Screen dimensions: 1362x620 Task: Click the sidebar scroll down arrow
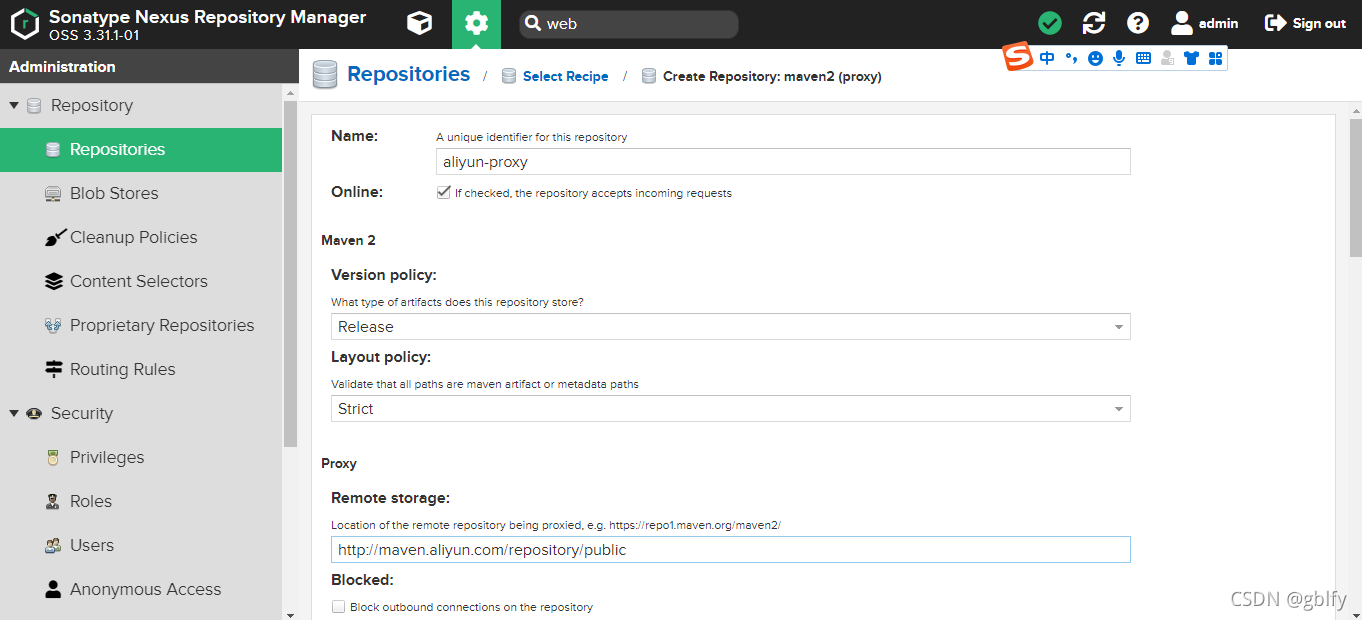click(x=291, y=613)
